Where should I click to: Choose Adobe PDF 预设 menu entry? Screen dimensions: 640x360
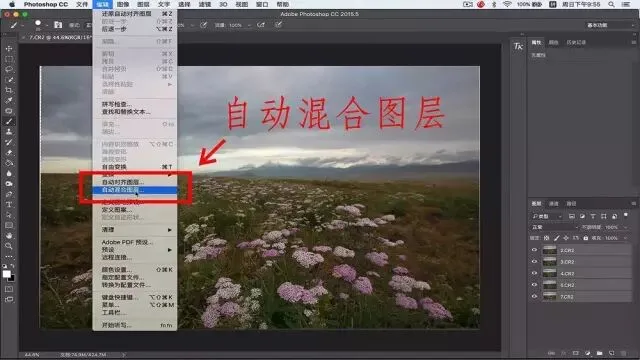[135, 242]
